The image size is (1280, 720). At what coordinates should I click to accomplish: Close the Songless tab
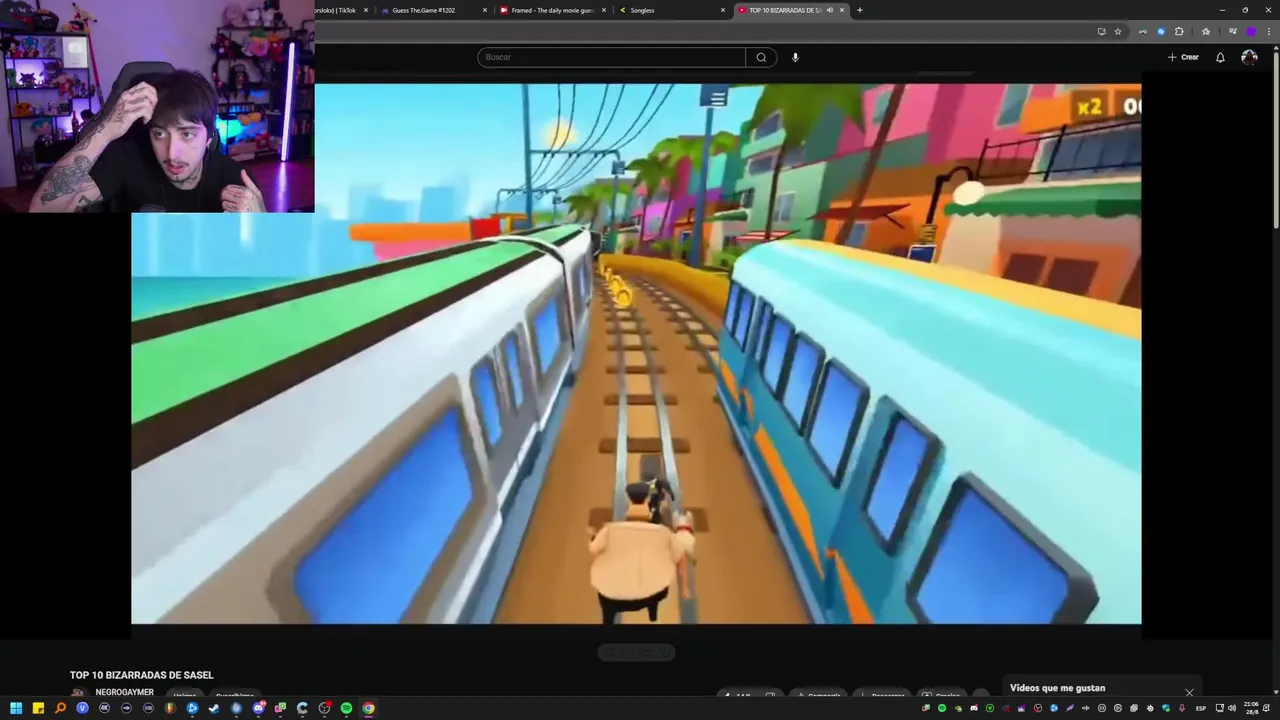(x=723, y=10)
